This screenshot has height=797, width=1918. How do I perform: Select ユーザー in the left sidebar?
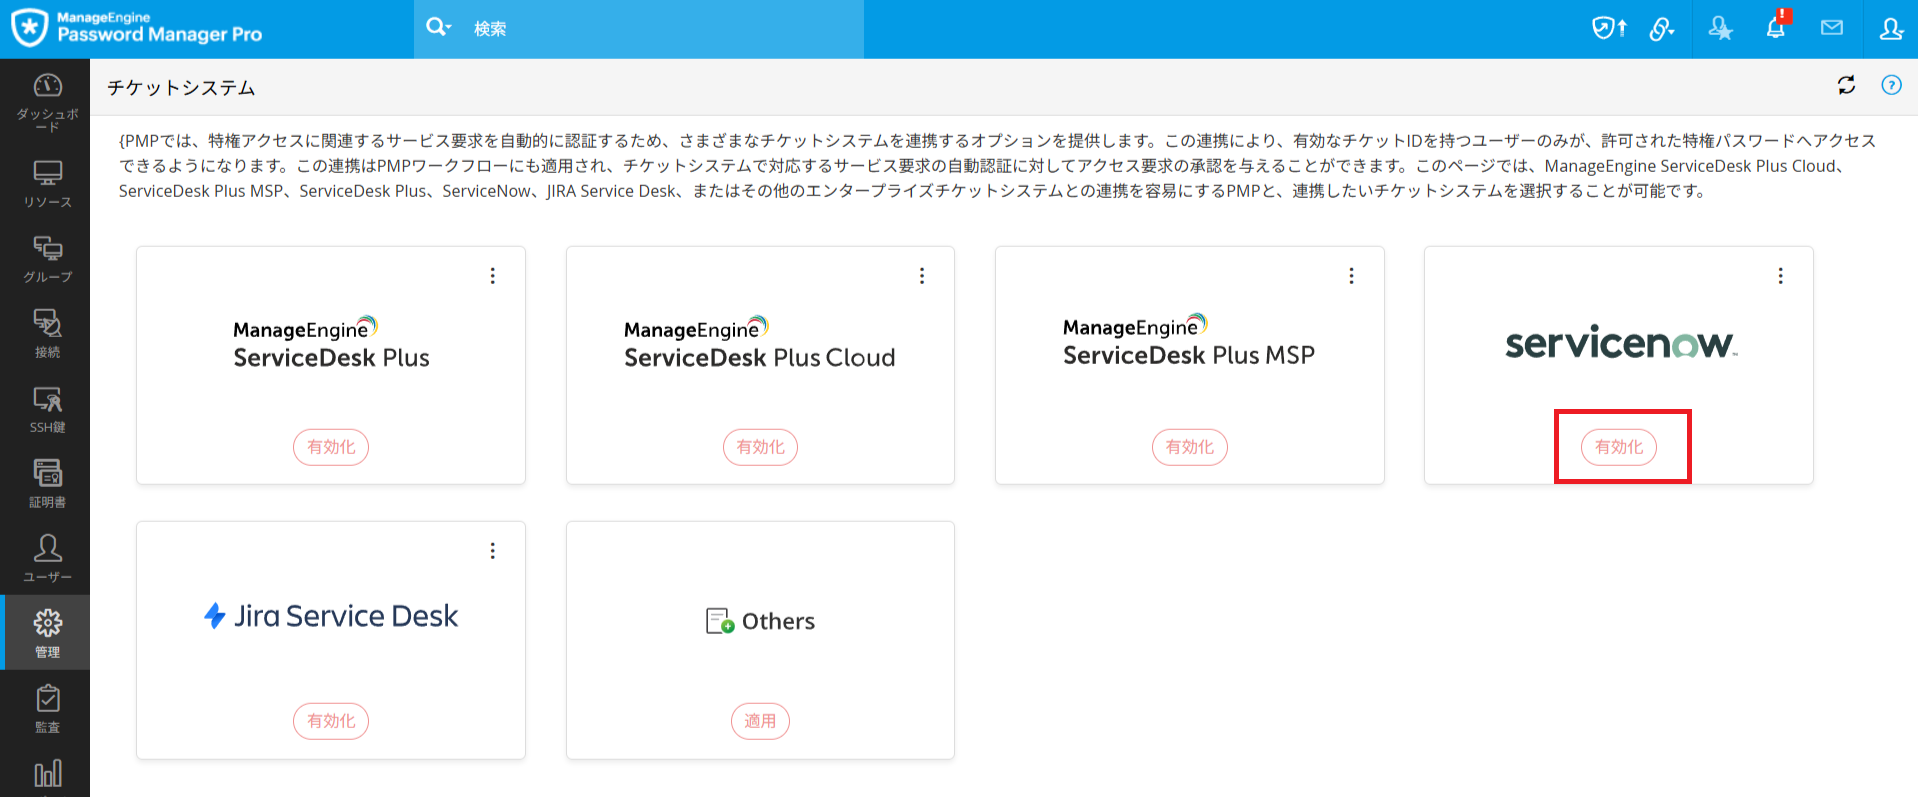point(47,558)
